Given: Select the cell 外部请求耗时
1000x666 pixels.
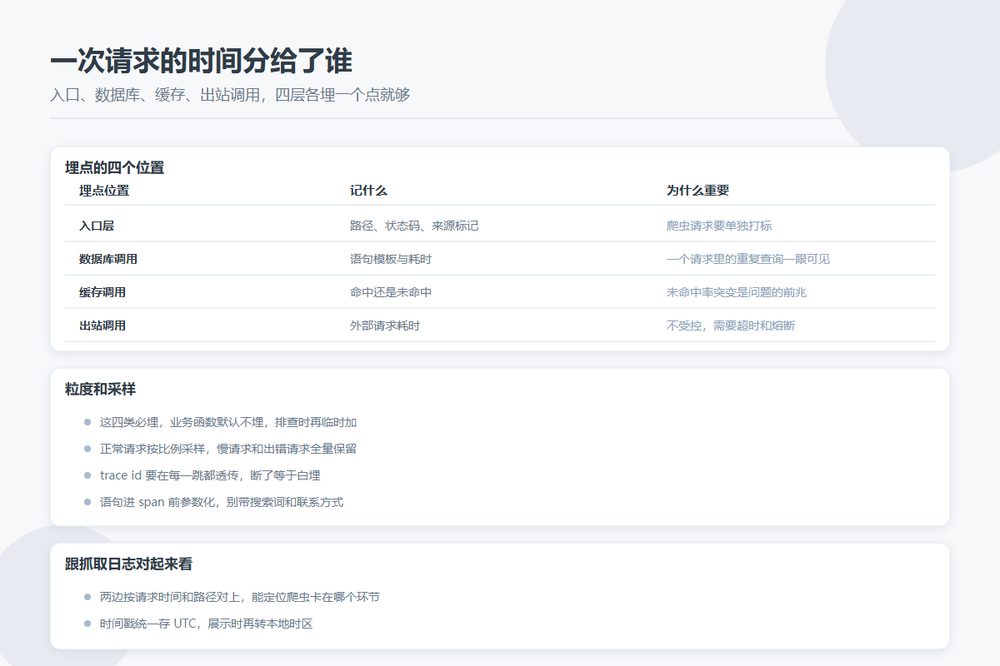Looking at the screenshot, I should (385, 325).
